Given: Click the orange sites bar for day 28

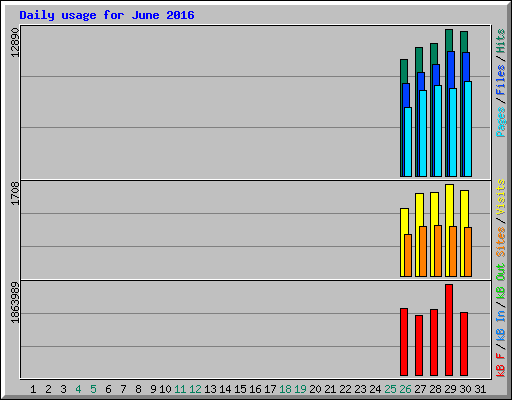Looking at the screenshot, I should click(438, 251).
